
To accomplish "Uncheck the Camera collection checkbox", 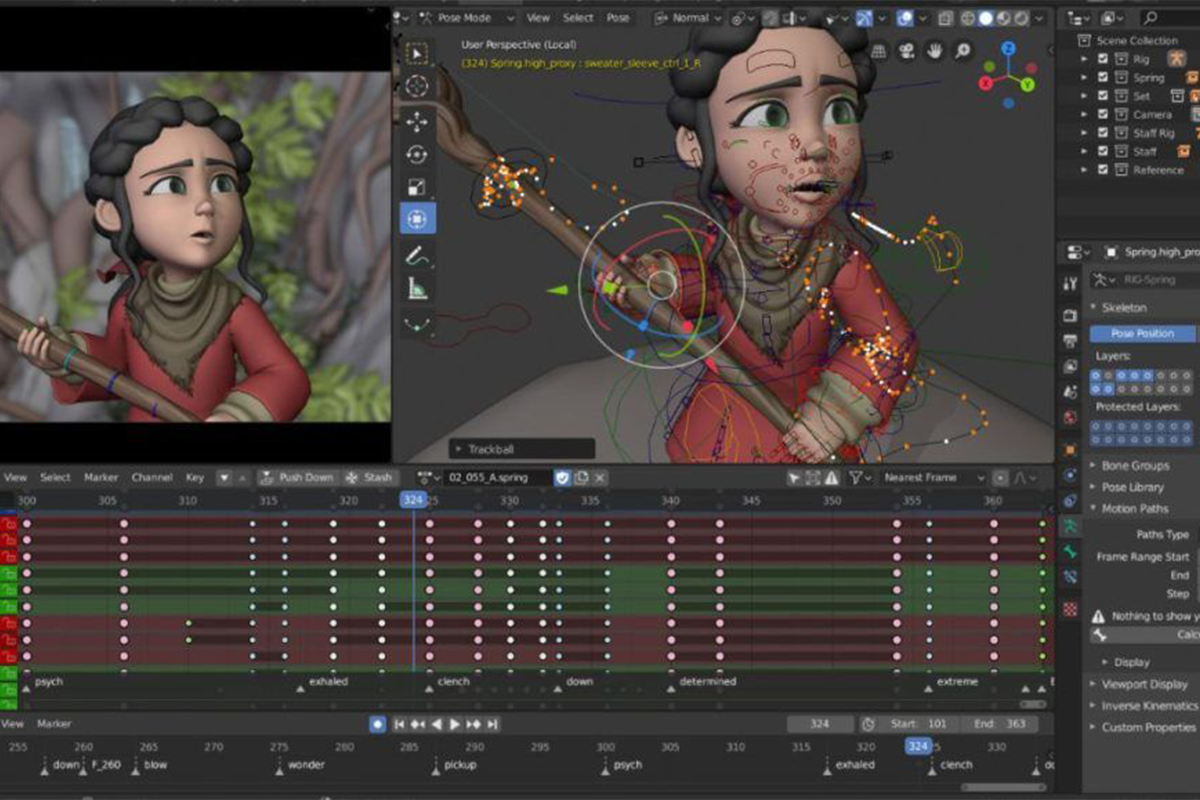I will (1103, 115).
